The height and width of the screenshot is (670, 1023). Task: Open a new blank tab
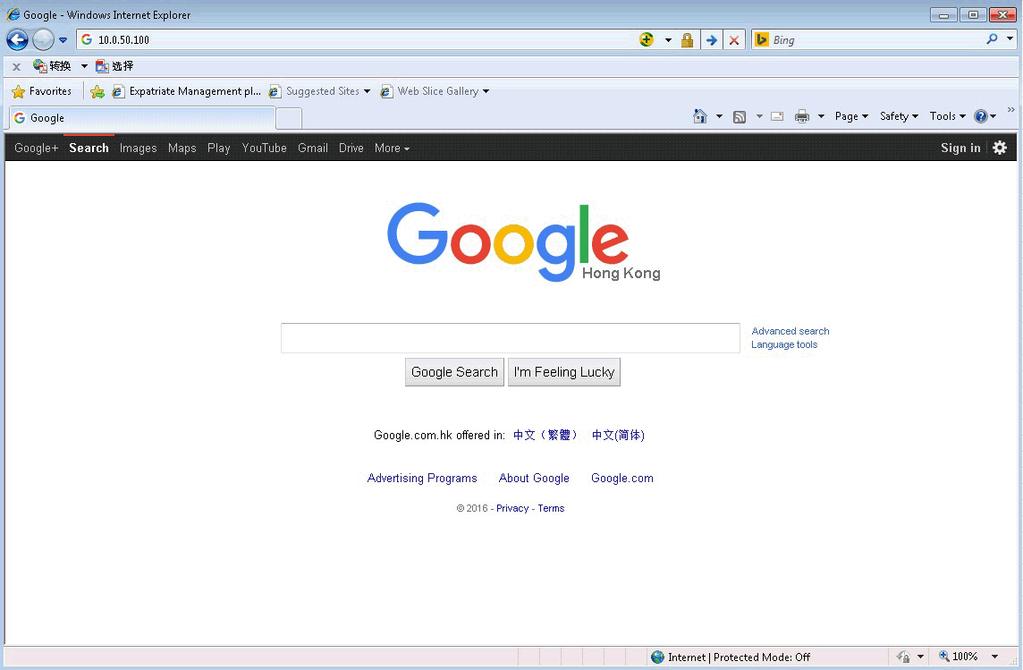289,119
